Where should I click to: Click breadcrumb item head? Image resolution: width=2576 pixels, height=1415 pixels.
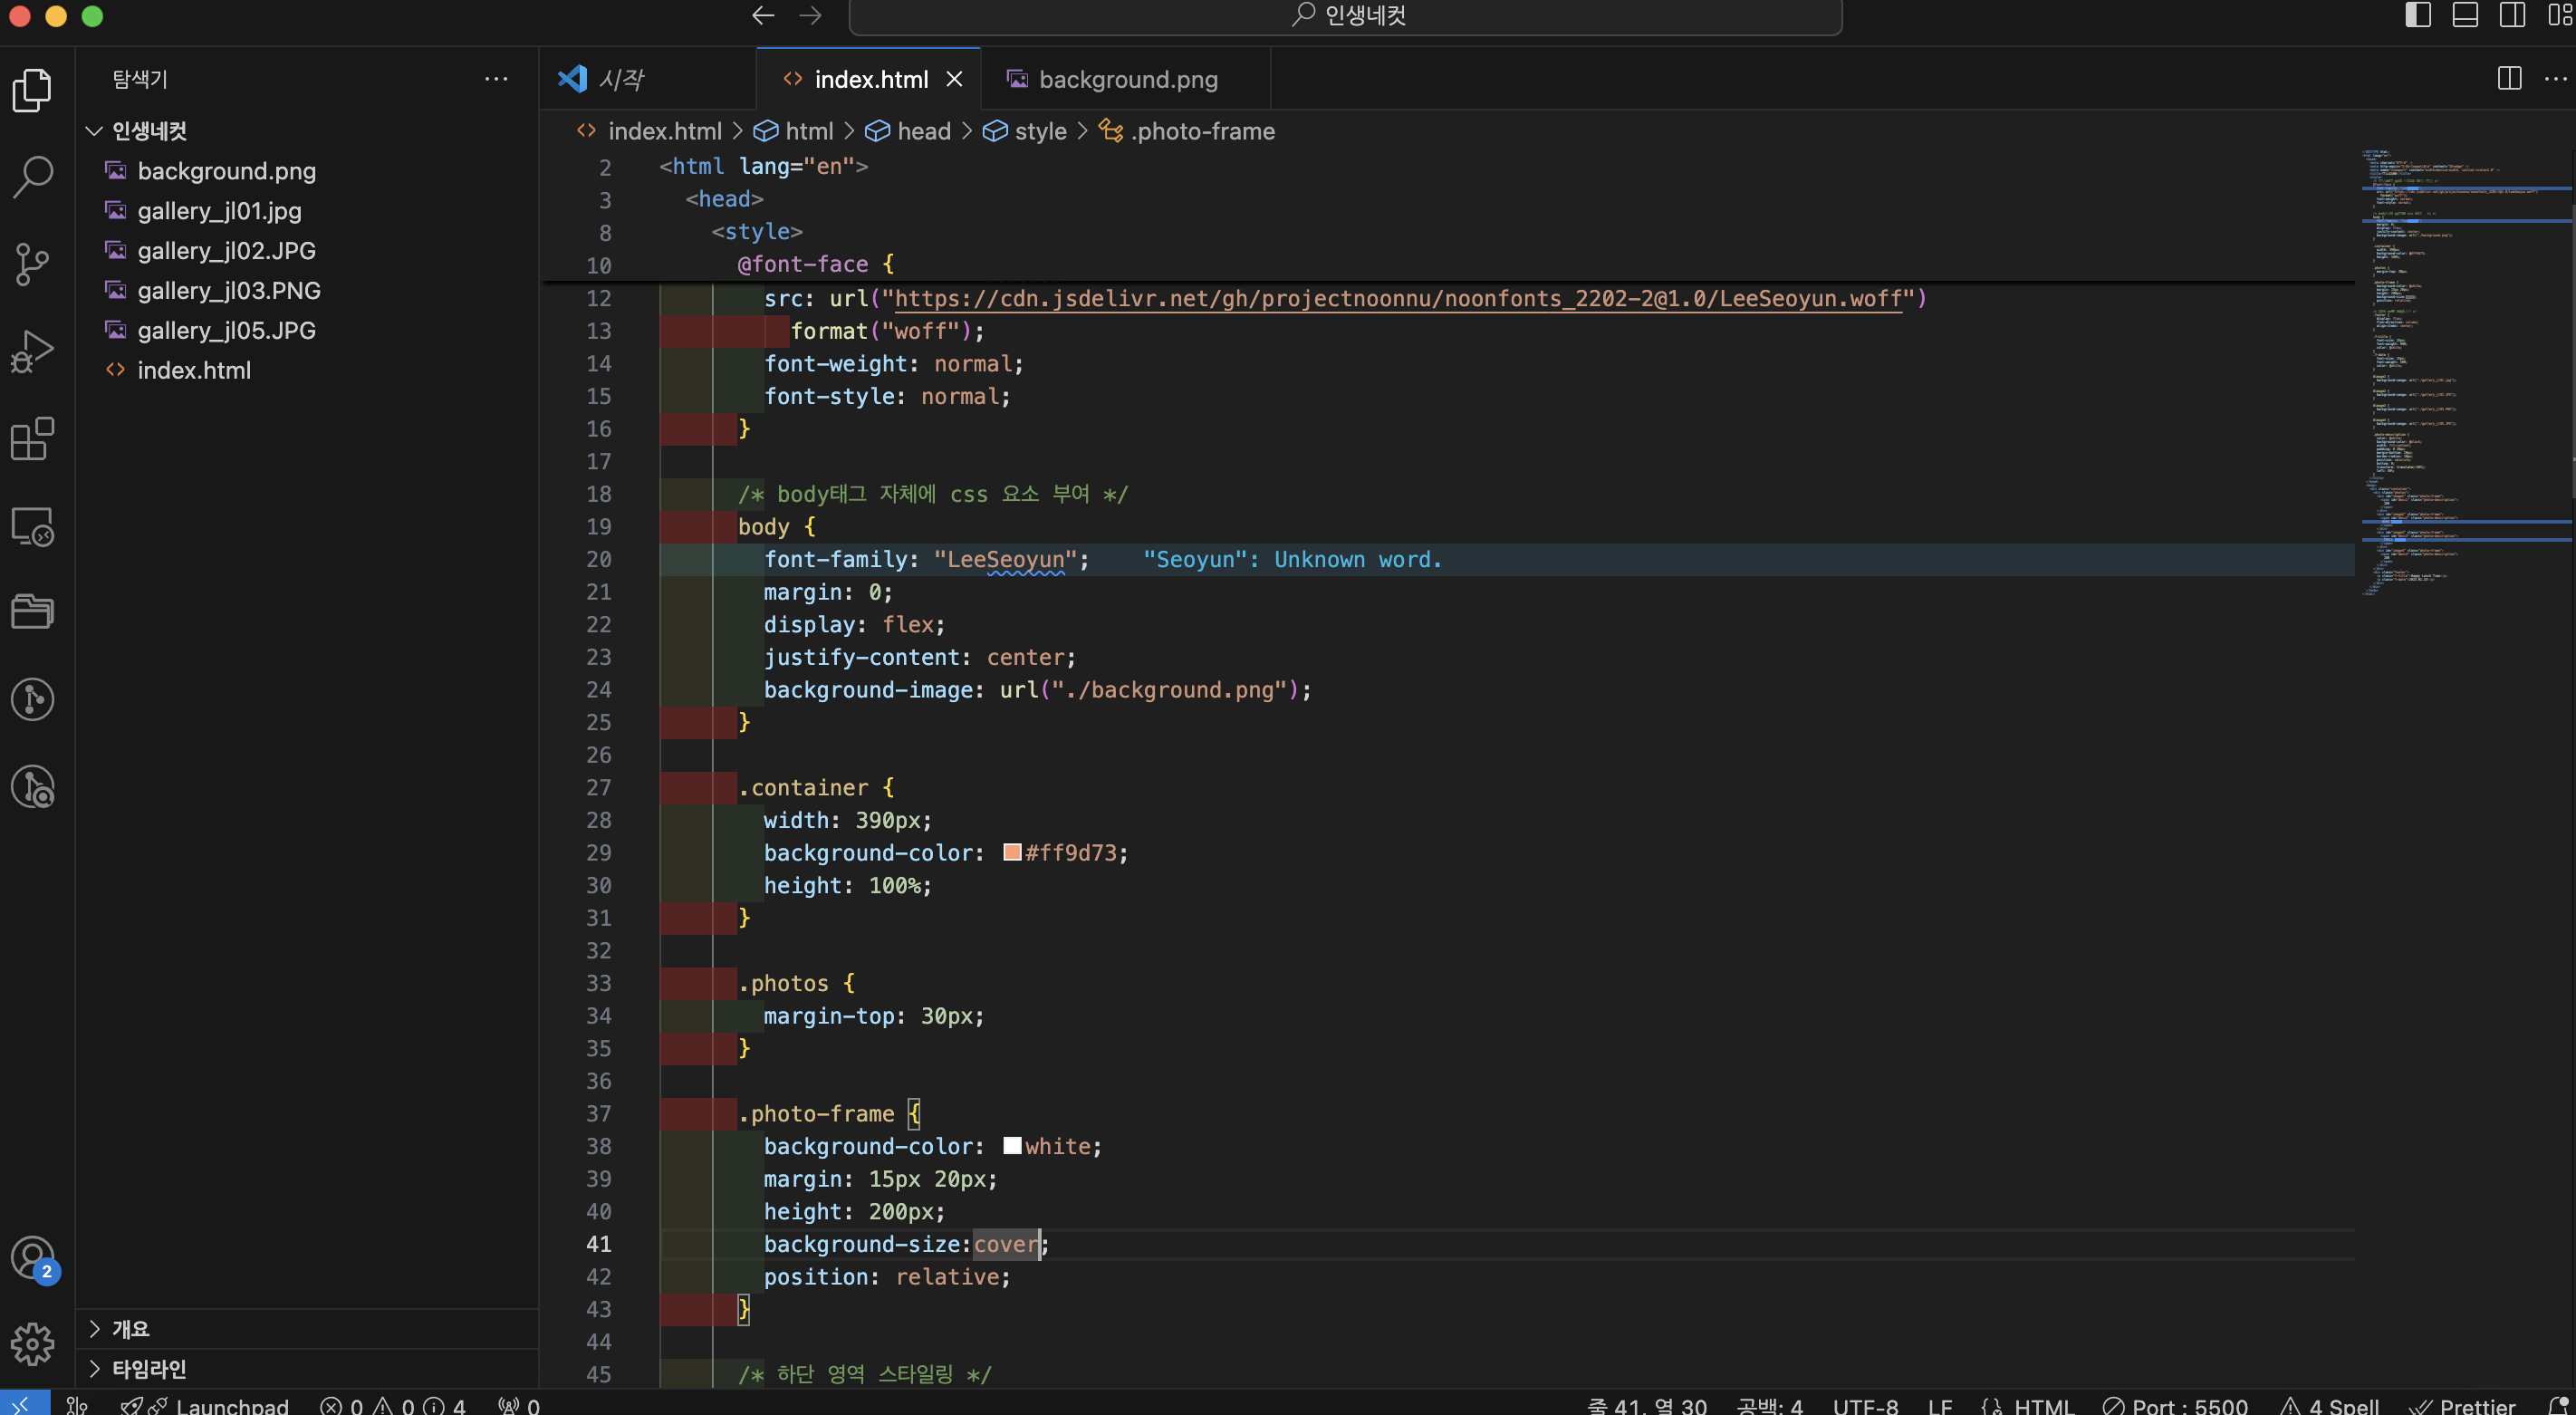[x=908, y=131]
